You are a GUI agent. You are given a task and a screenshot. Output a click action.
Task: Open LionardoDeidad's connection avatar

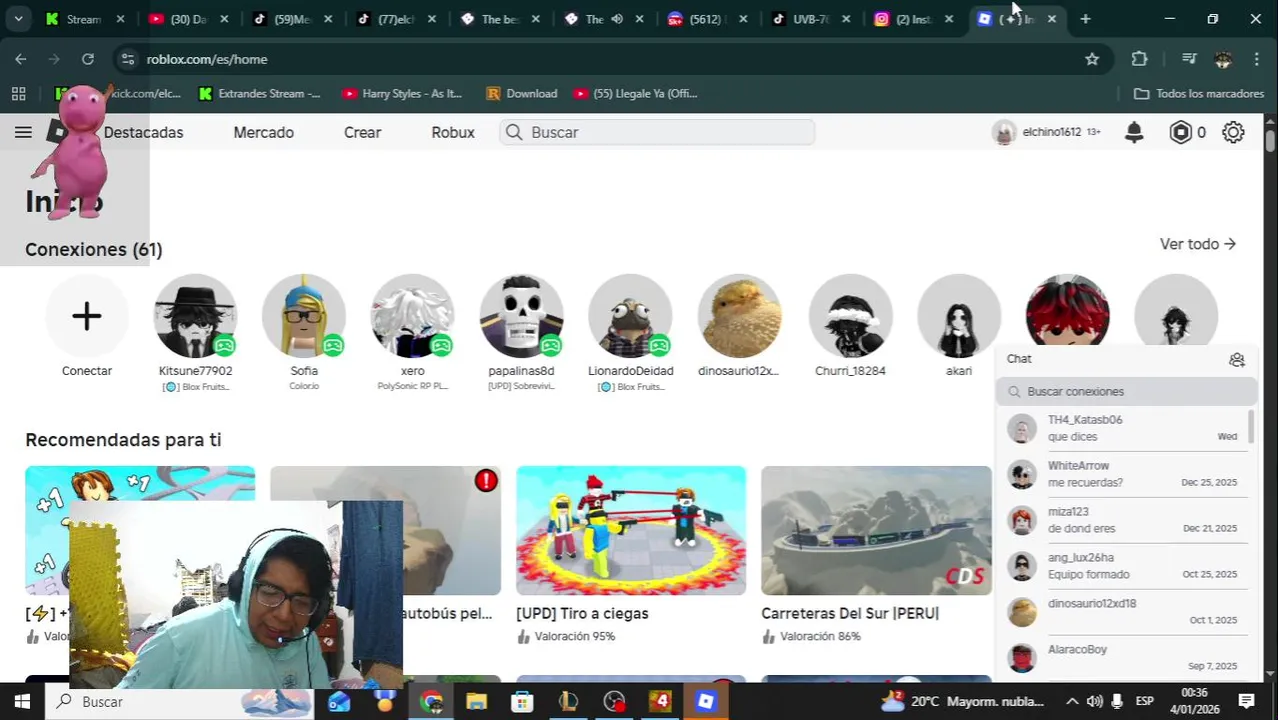pyautogui.click(x=630, y=316)
